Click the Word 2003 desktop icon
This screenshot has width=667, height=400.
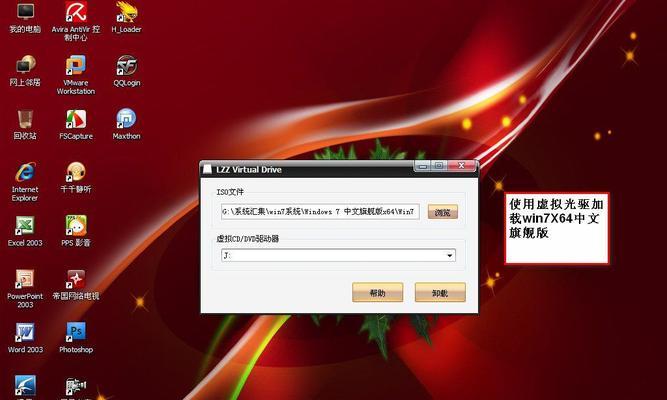[x=25, y=331]
